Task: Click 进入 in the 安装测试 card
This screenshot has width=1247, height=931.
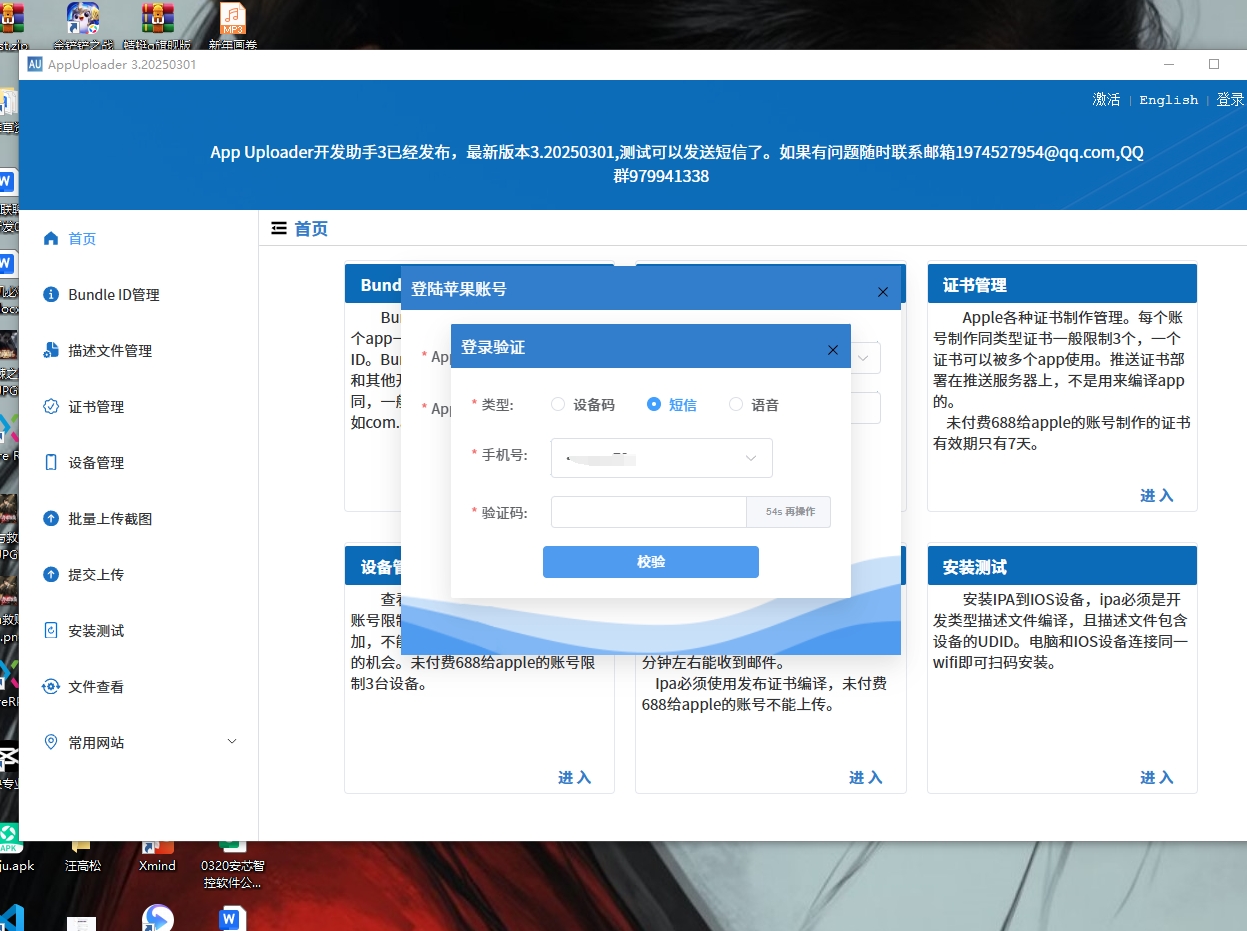Action: 1157,778
